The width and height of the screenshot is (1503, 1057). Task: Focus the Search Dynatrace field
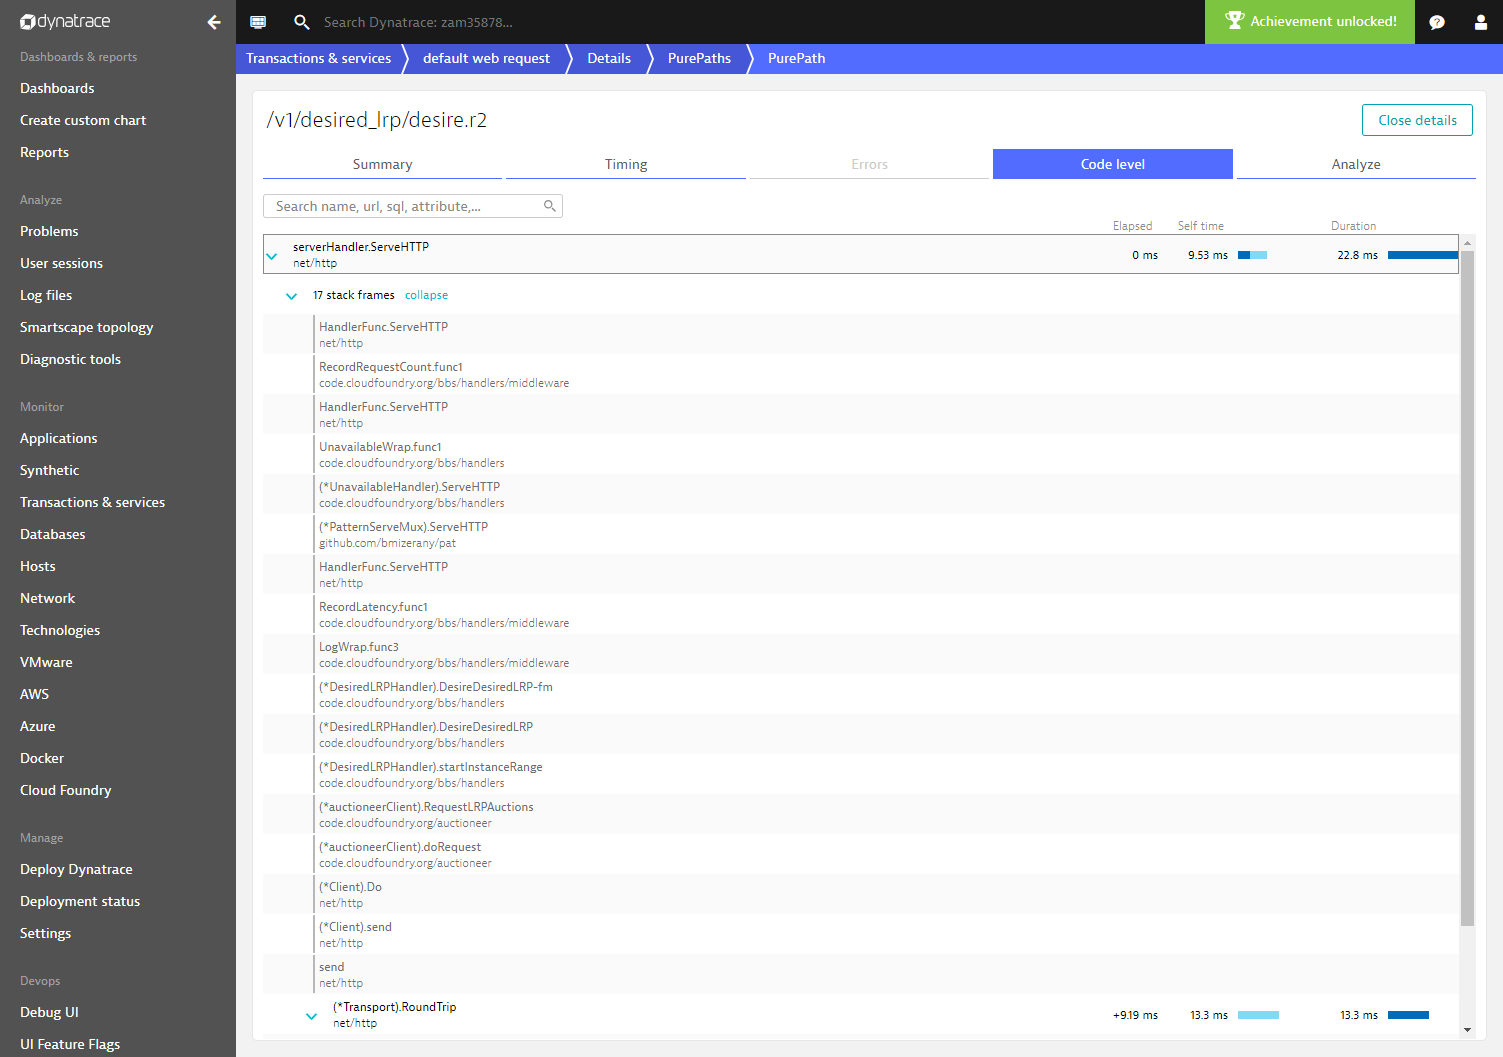pos(418,22)
